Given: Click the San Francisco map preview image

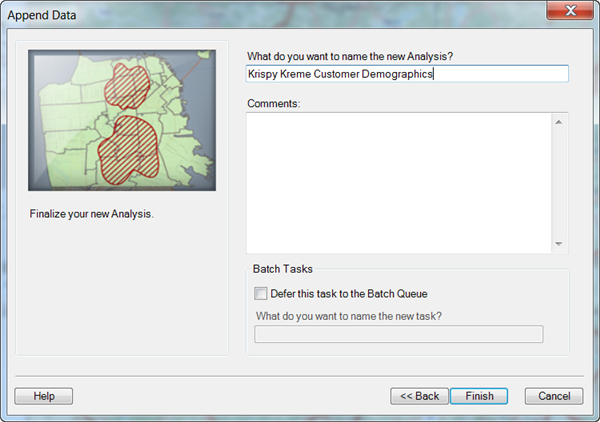Looking at the screenshot, I should [x=121, y=120].
